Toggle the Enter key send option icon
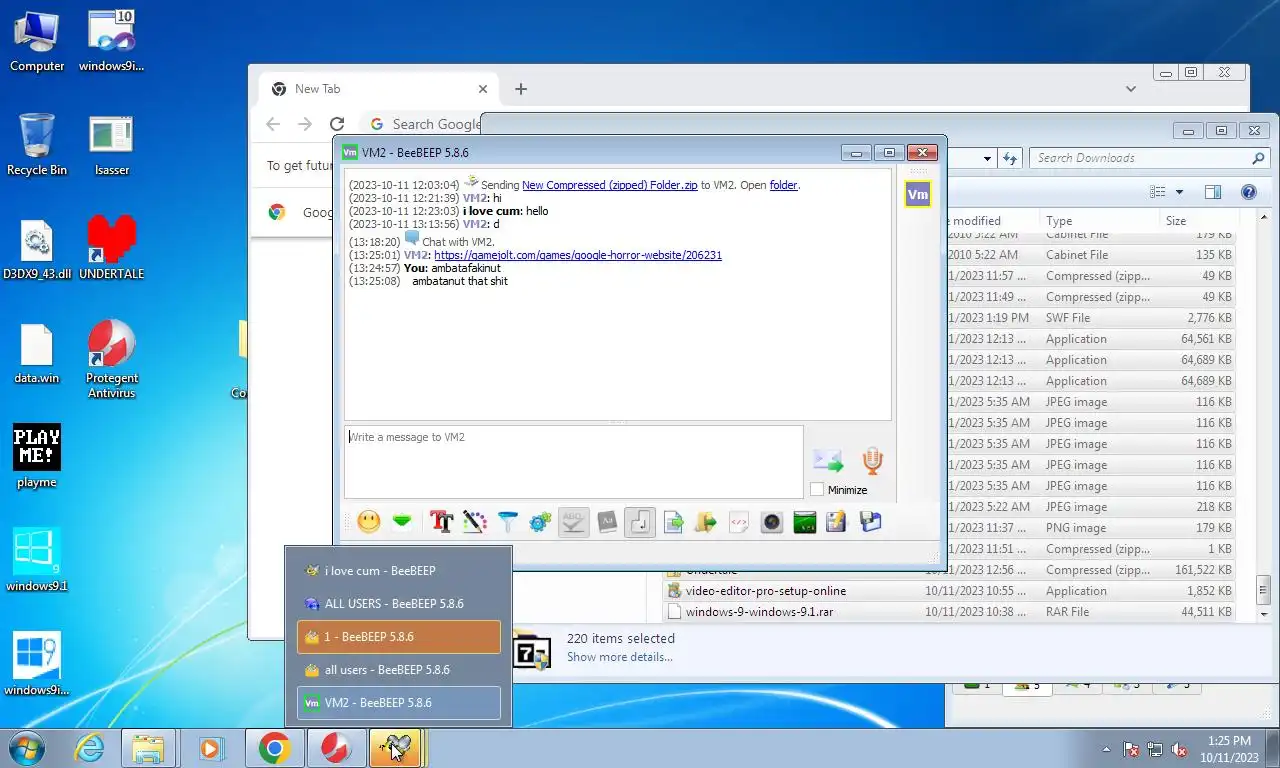The width and height of the screenshot is (1280, 768). (640, 521)
